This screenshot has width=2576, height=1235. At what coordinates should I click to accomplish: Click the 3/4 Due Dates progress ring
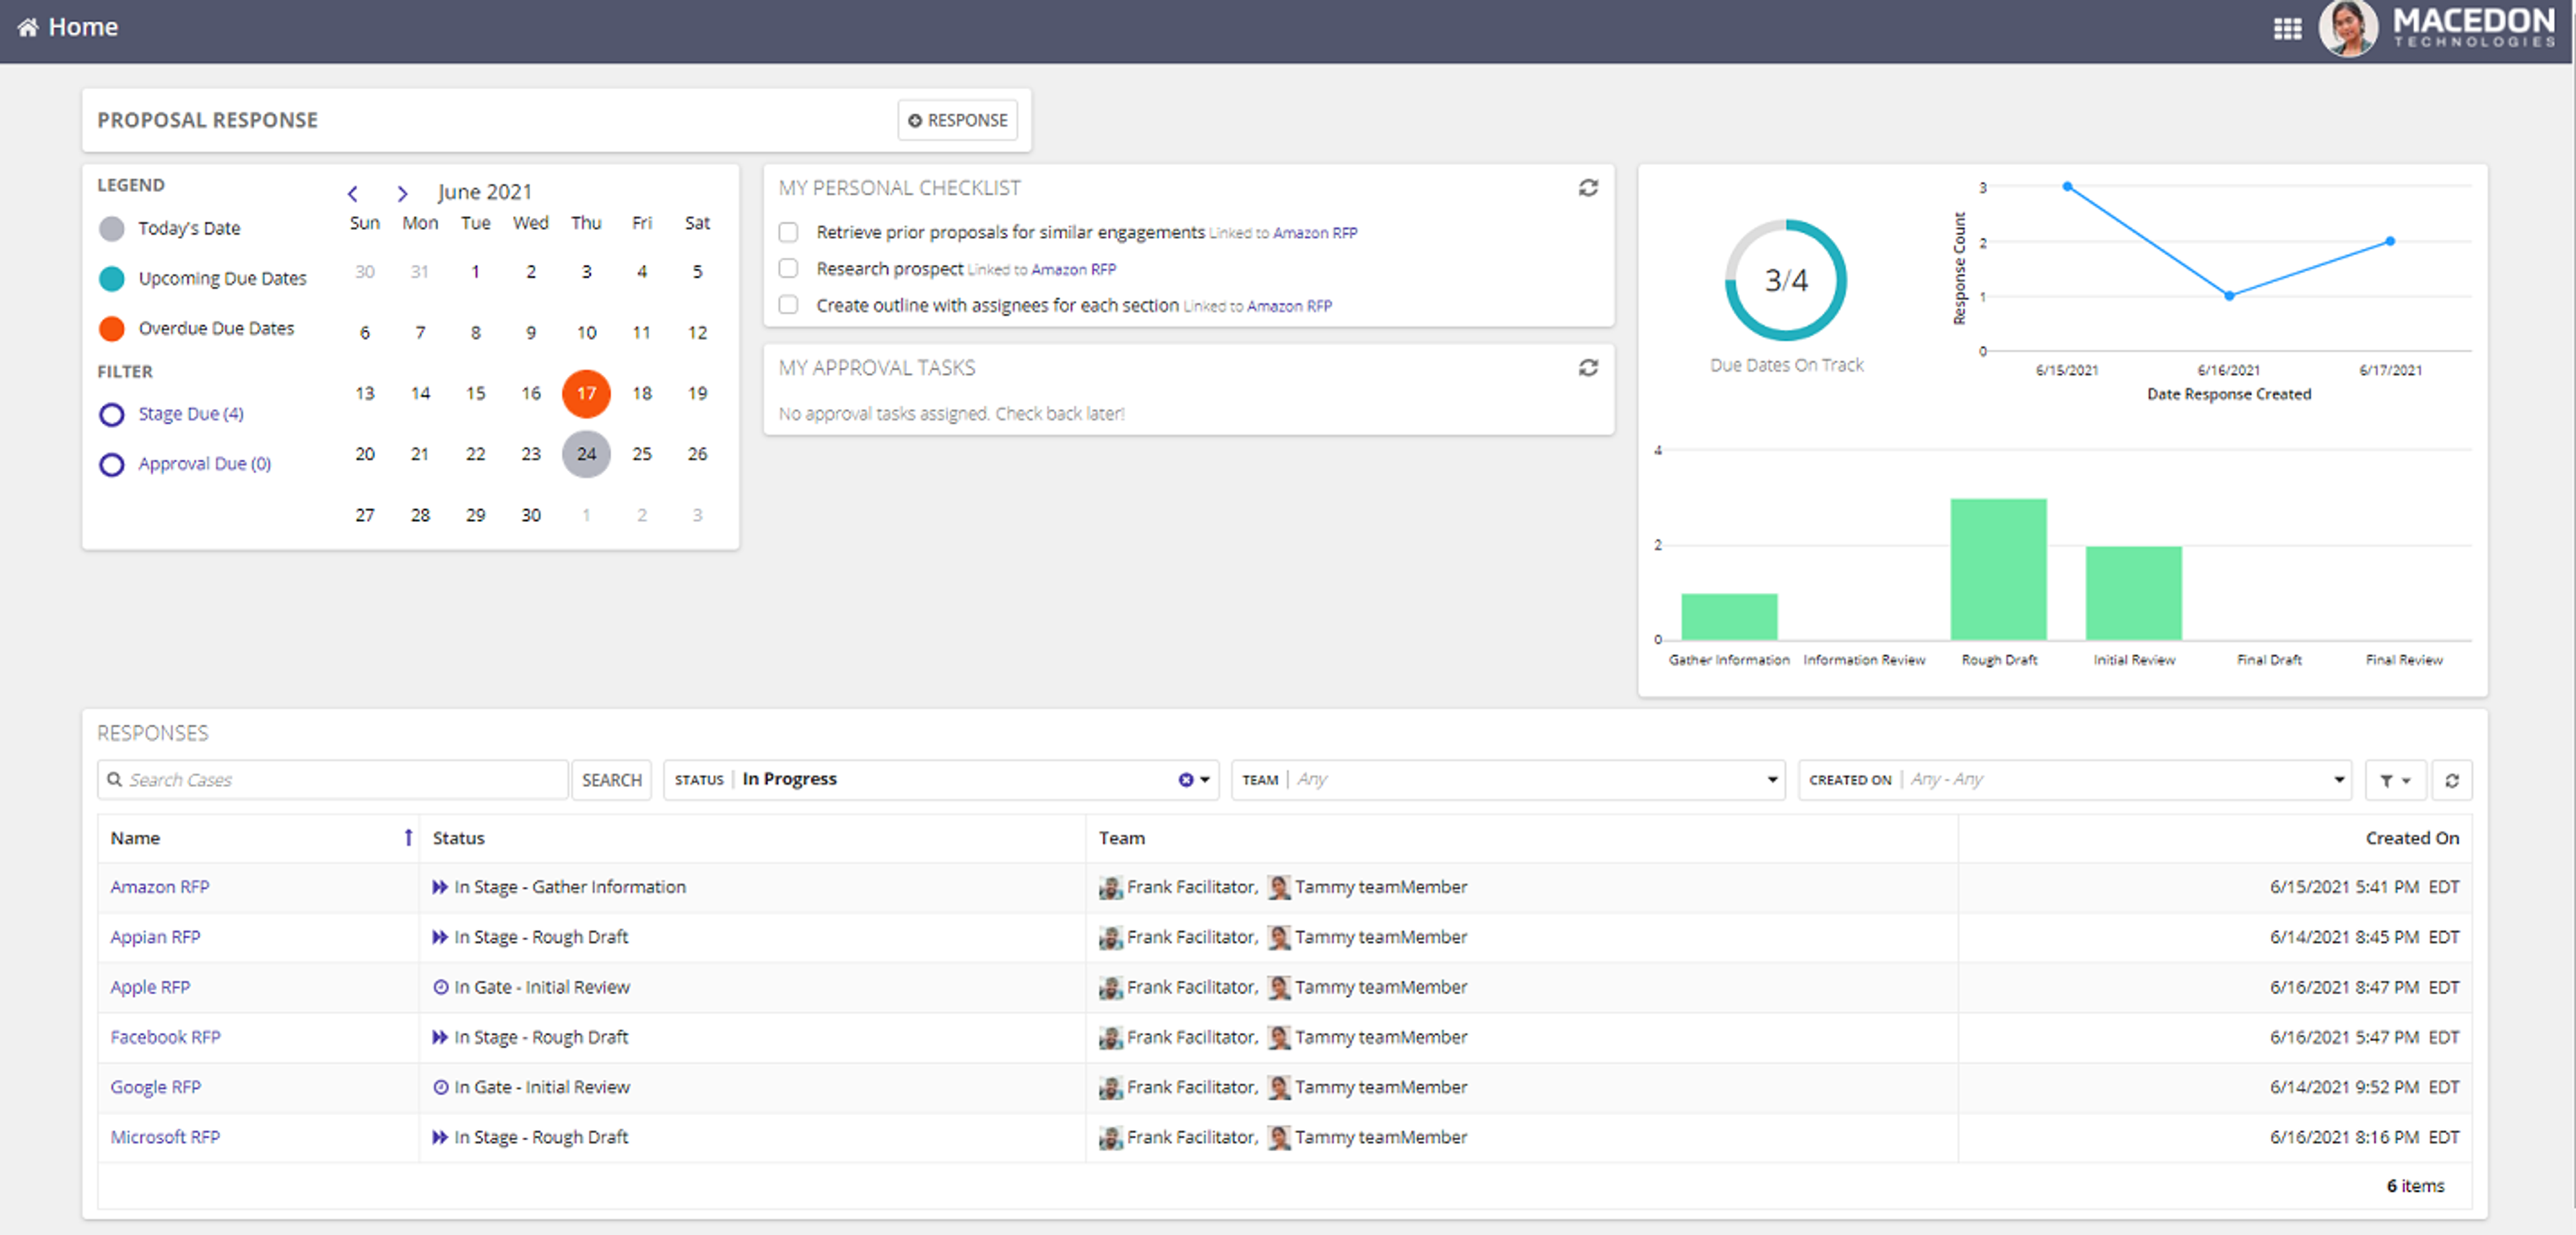1785,280
